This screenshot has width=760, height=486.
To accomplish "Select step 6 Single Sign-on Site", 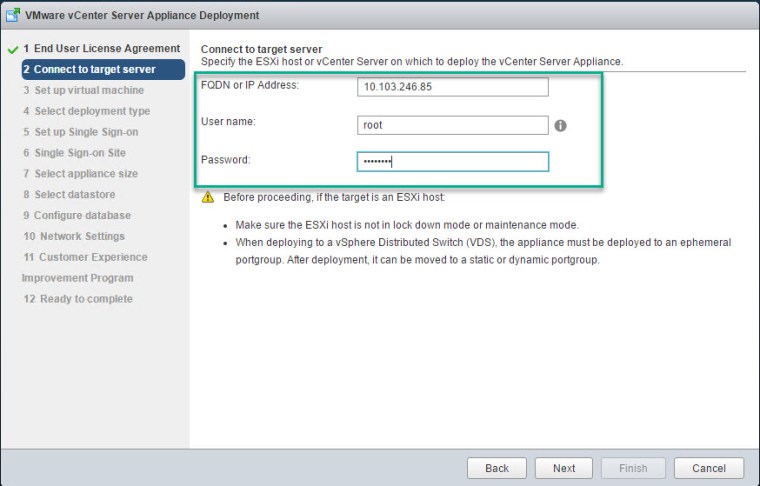I will click(75, 153).
